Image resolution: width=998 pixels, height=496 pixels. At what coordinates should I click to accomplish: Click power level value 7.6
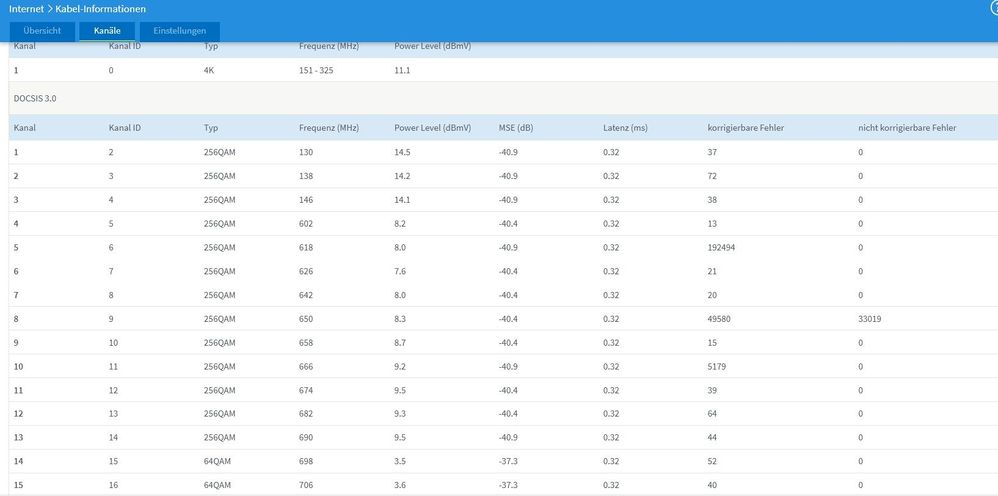(x=400, y=271)
